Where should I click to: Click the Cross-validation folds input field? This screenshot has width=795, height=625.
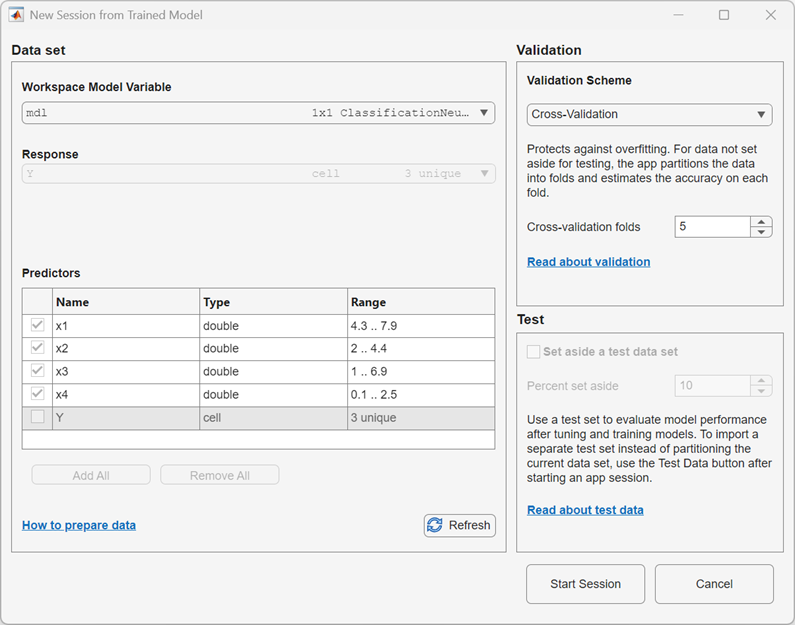click(x=711, y=227)
